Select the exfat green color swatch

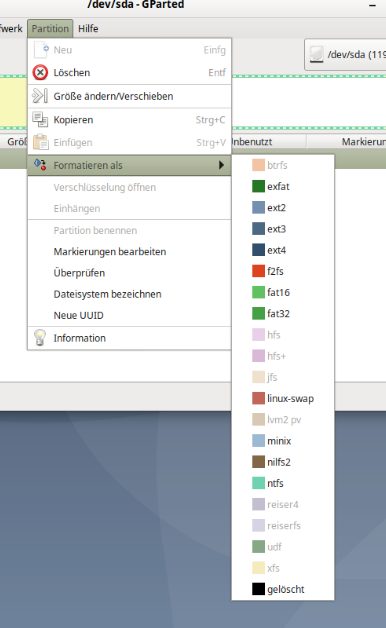258,186
